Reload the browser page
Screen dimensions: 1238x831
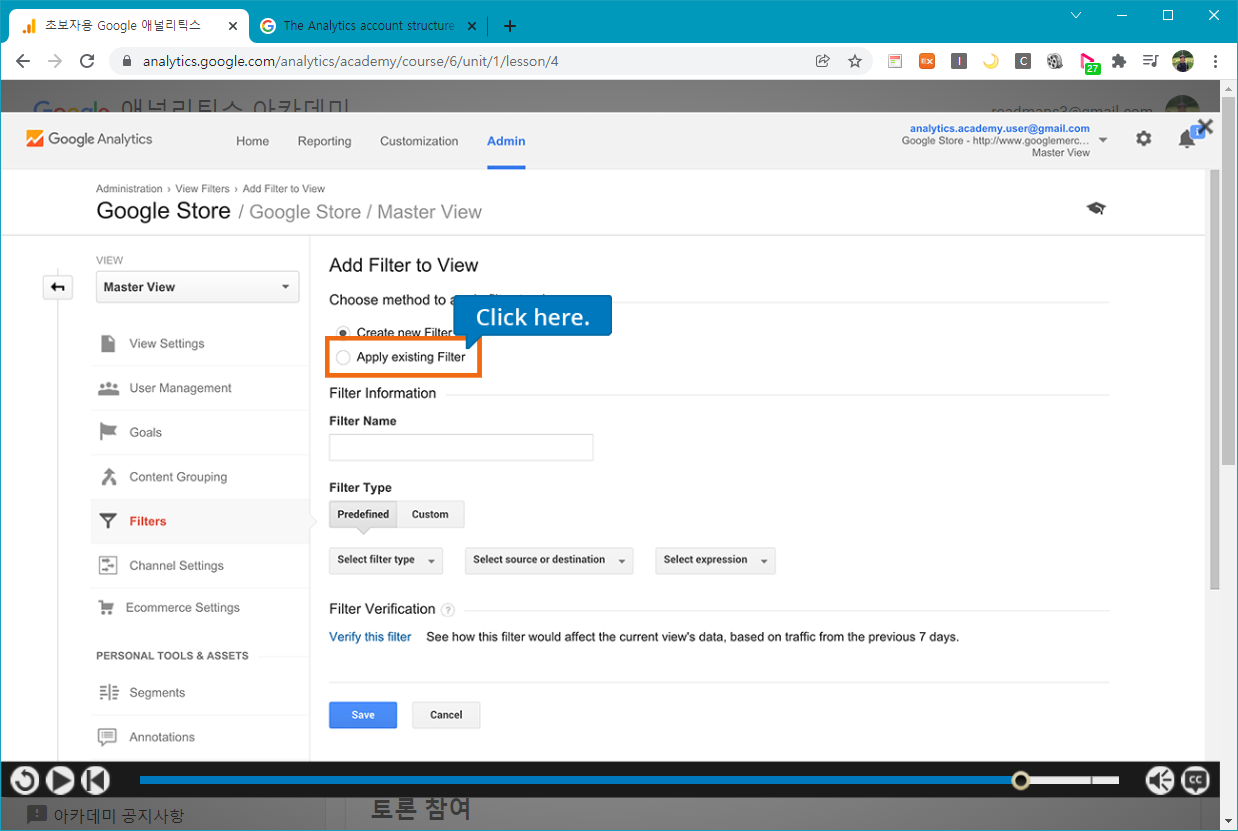click(87, 61)
